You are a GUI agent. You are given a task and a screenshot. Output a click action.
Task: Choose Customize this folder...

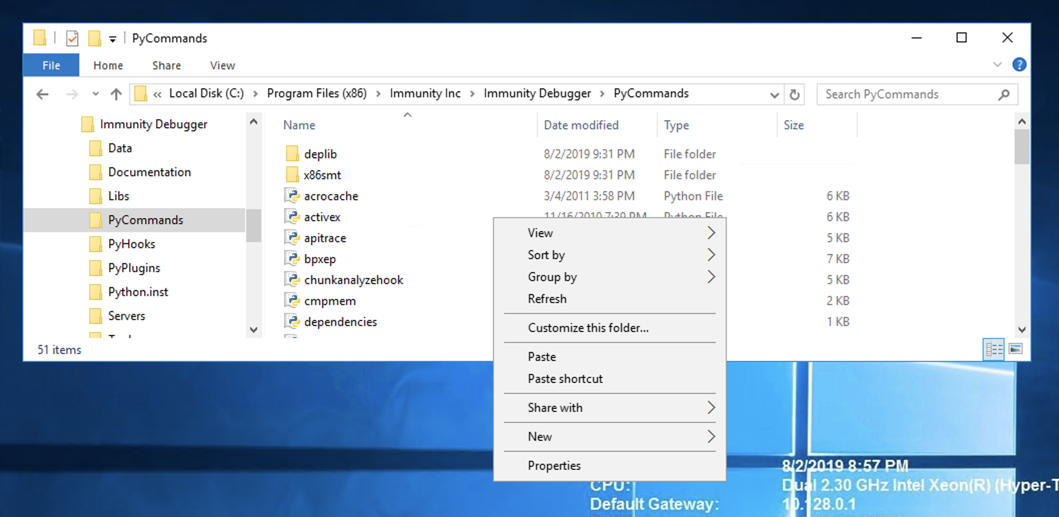coord(609,328)
